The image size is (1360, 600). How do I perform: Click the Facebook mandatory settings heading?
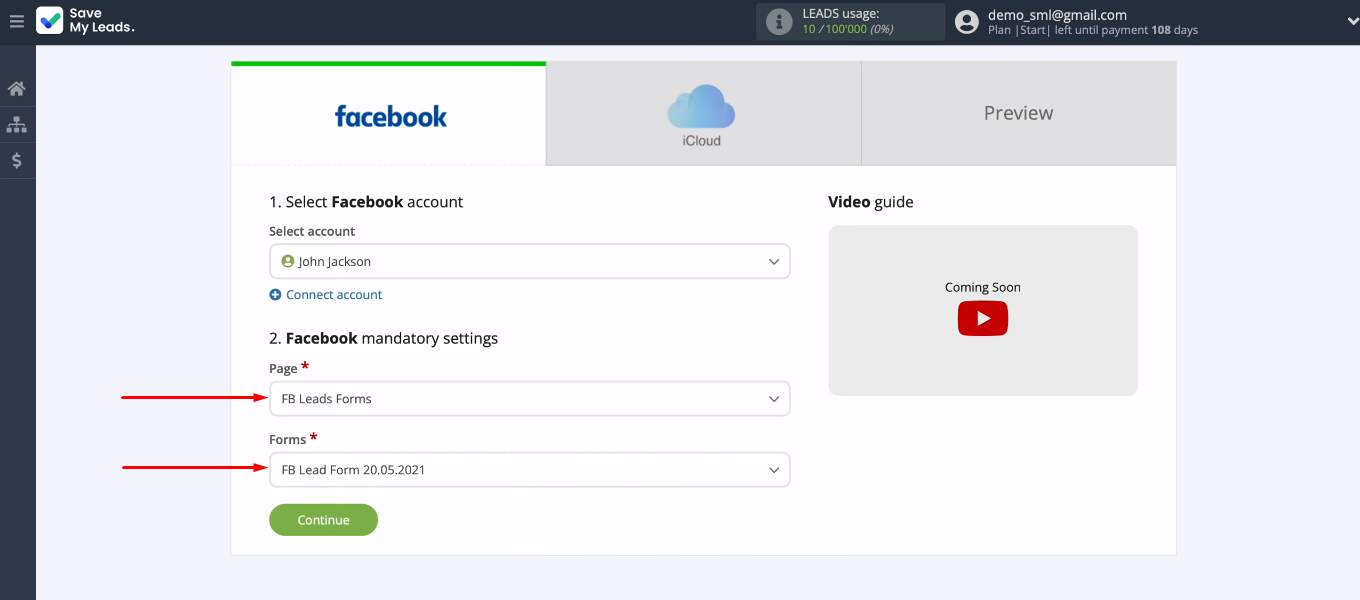coord(383,338)
